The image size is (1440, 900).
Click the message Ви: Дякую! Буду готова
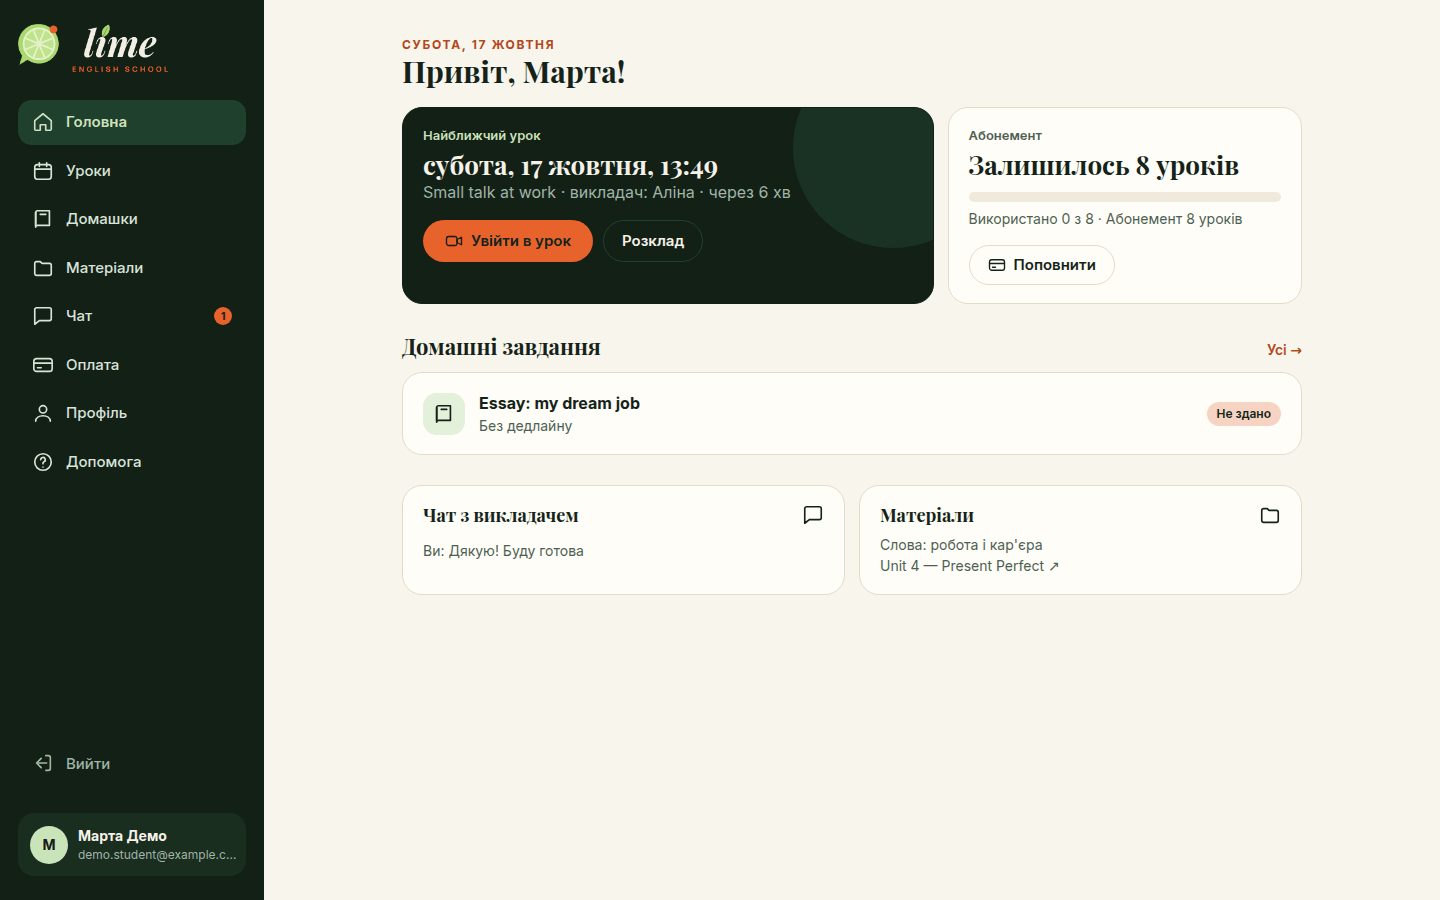pyautogui.click(x=503, y=551)
